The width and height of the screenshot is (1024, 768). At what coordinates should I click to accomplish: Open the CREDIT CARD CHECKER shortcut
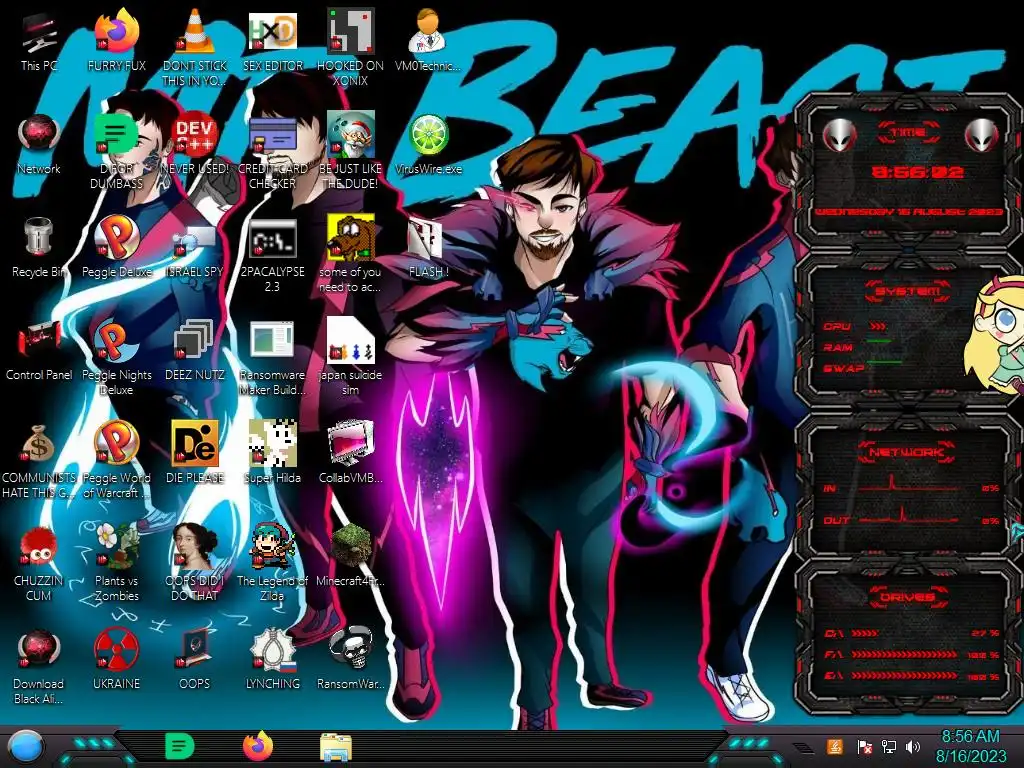click(272, 152)
